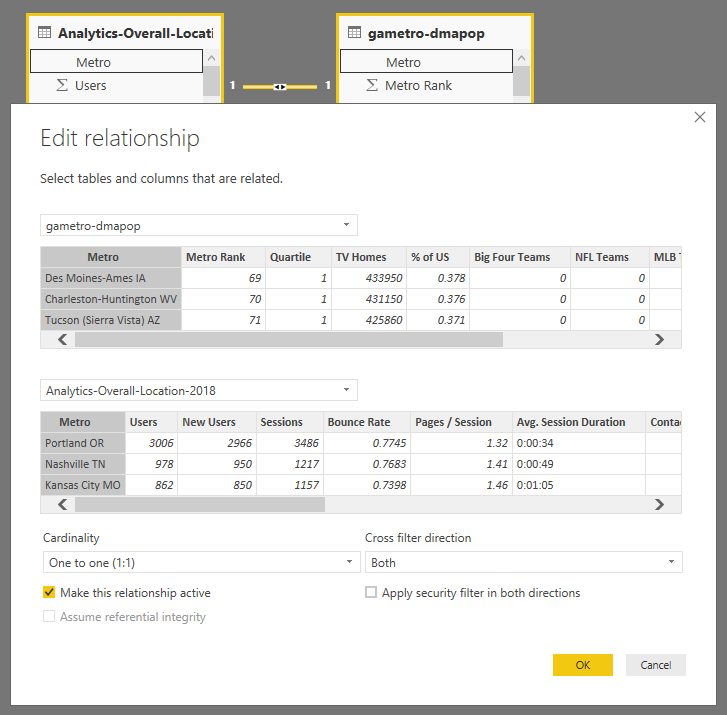This screenshot has height=715, width=727.
Task: Uncheck Make this relationship active
Action: (x=49, y=593)
